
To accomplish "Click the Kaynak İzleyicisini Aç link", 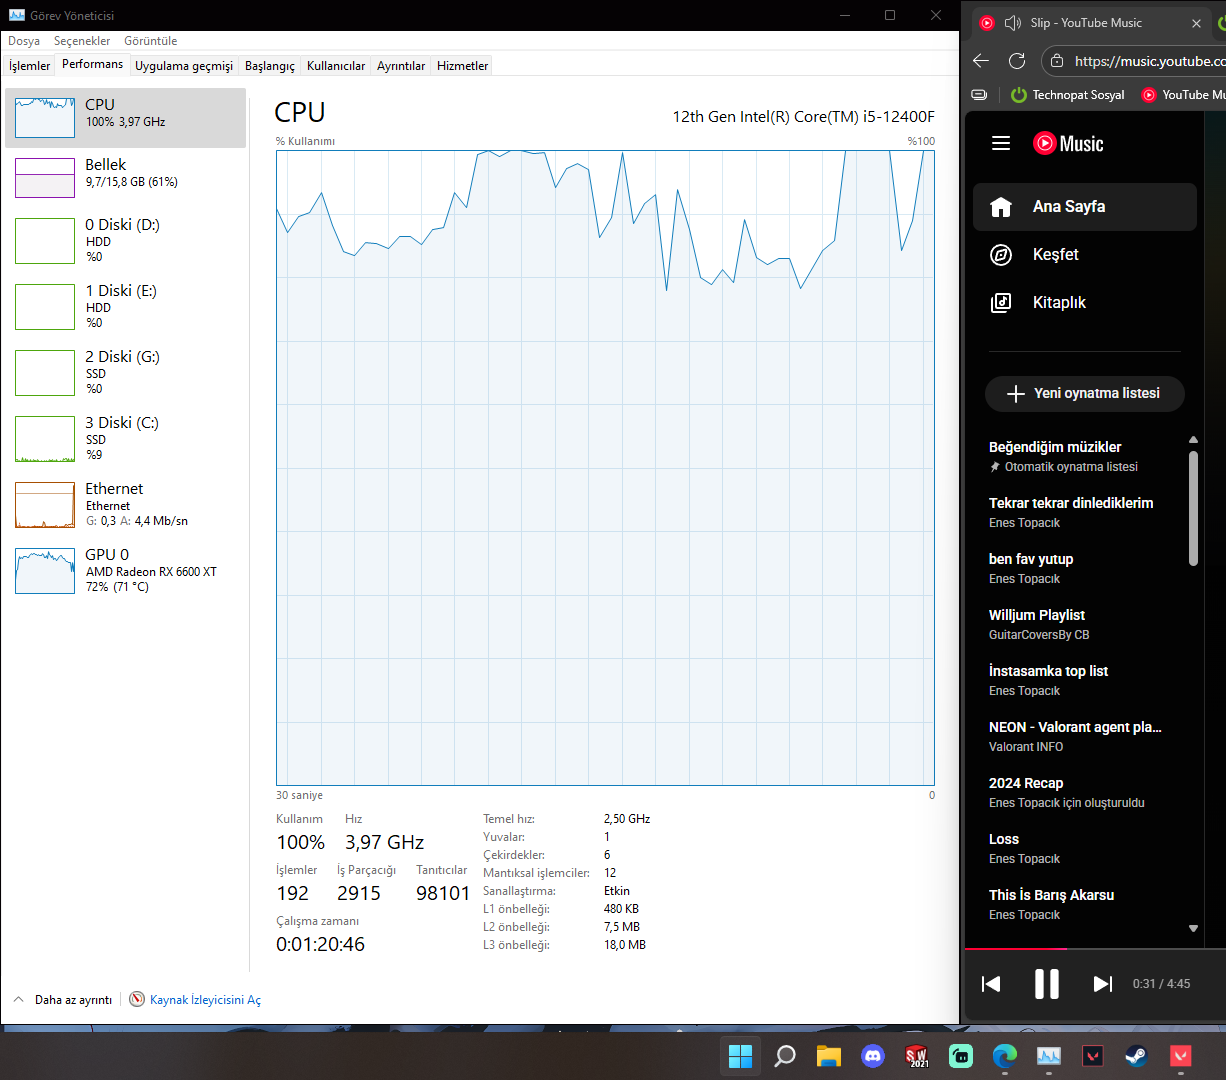I will 205,1000.
